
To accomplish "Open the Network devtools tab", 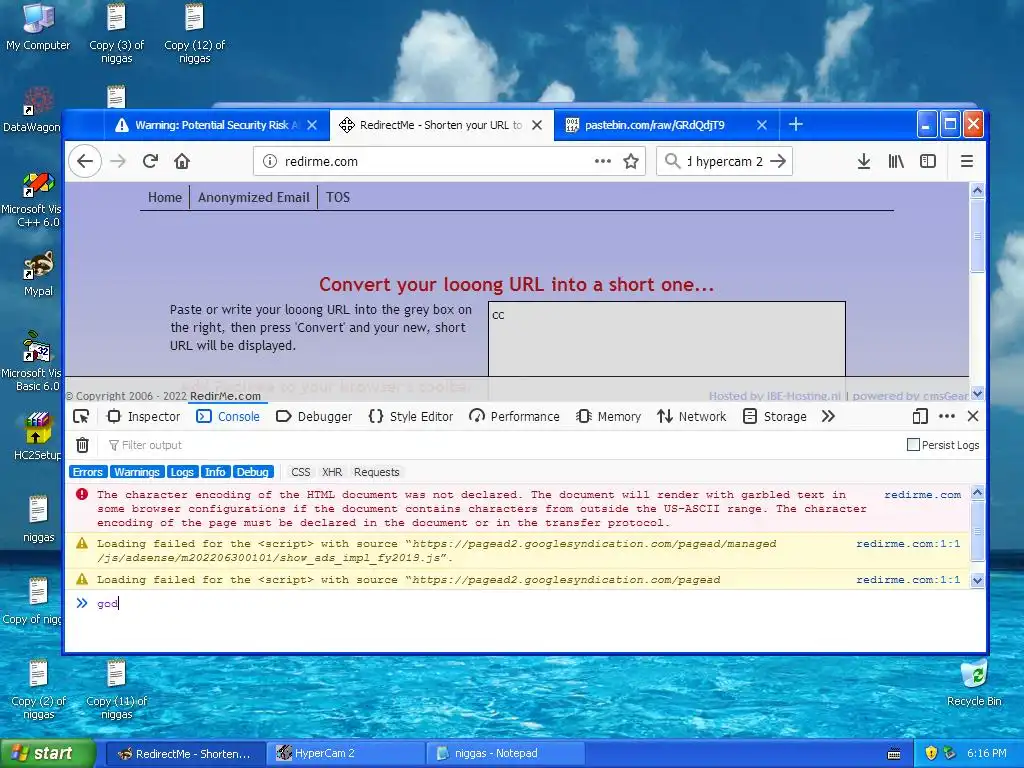I will (x=692, y=417).
